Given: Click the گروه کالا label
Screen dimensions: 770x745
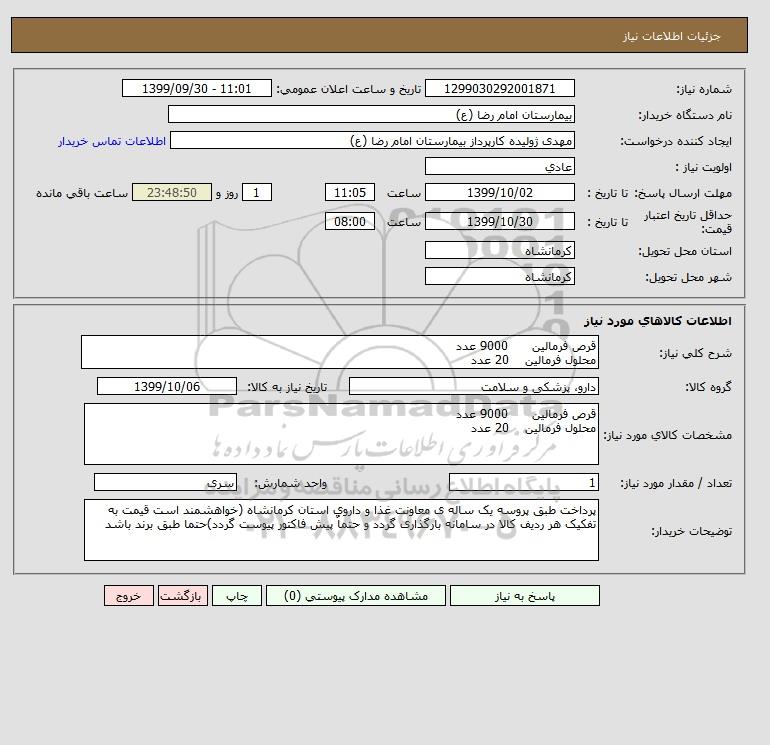Looking at the screenshot, I should 709,387.
